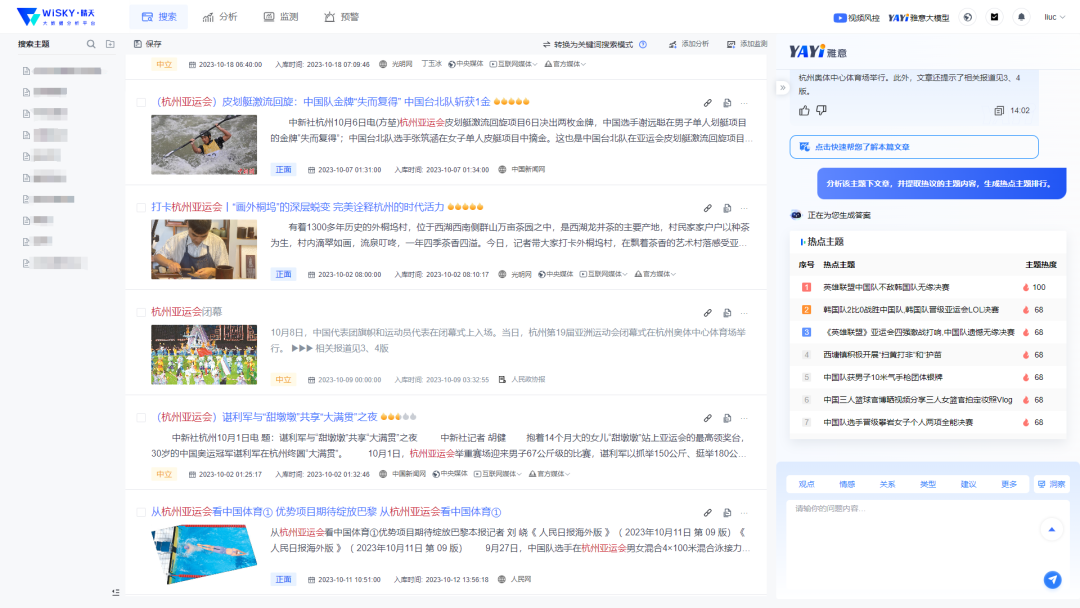
Task: Click the add-folder icon in 搜索主题 panel
Action: pyautogui.click(x=110, y=44)
